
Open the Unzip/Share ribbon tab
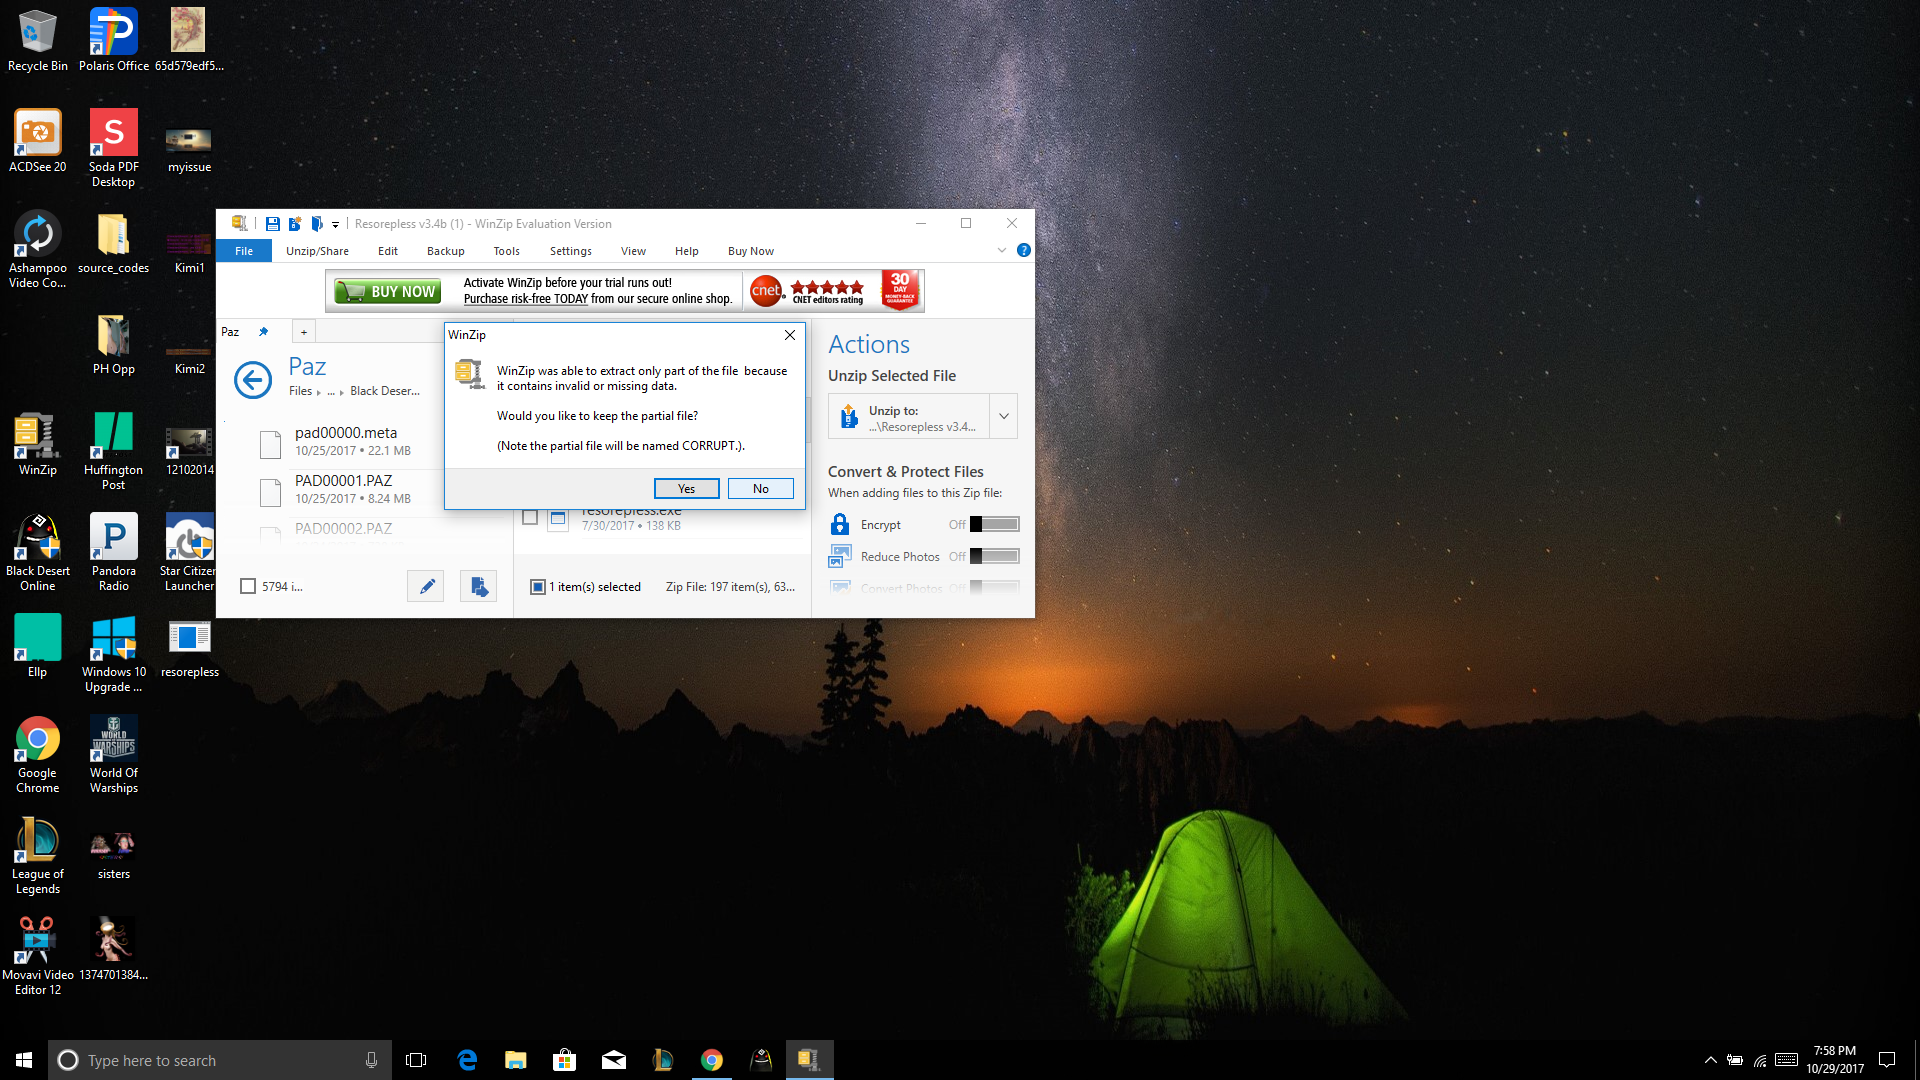coord(317,251)
